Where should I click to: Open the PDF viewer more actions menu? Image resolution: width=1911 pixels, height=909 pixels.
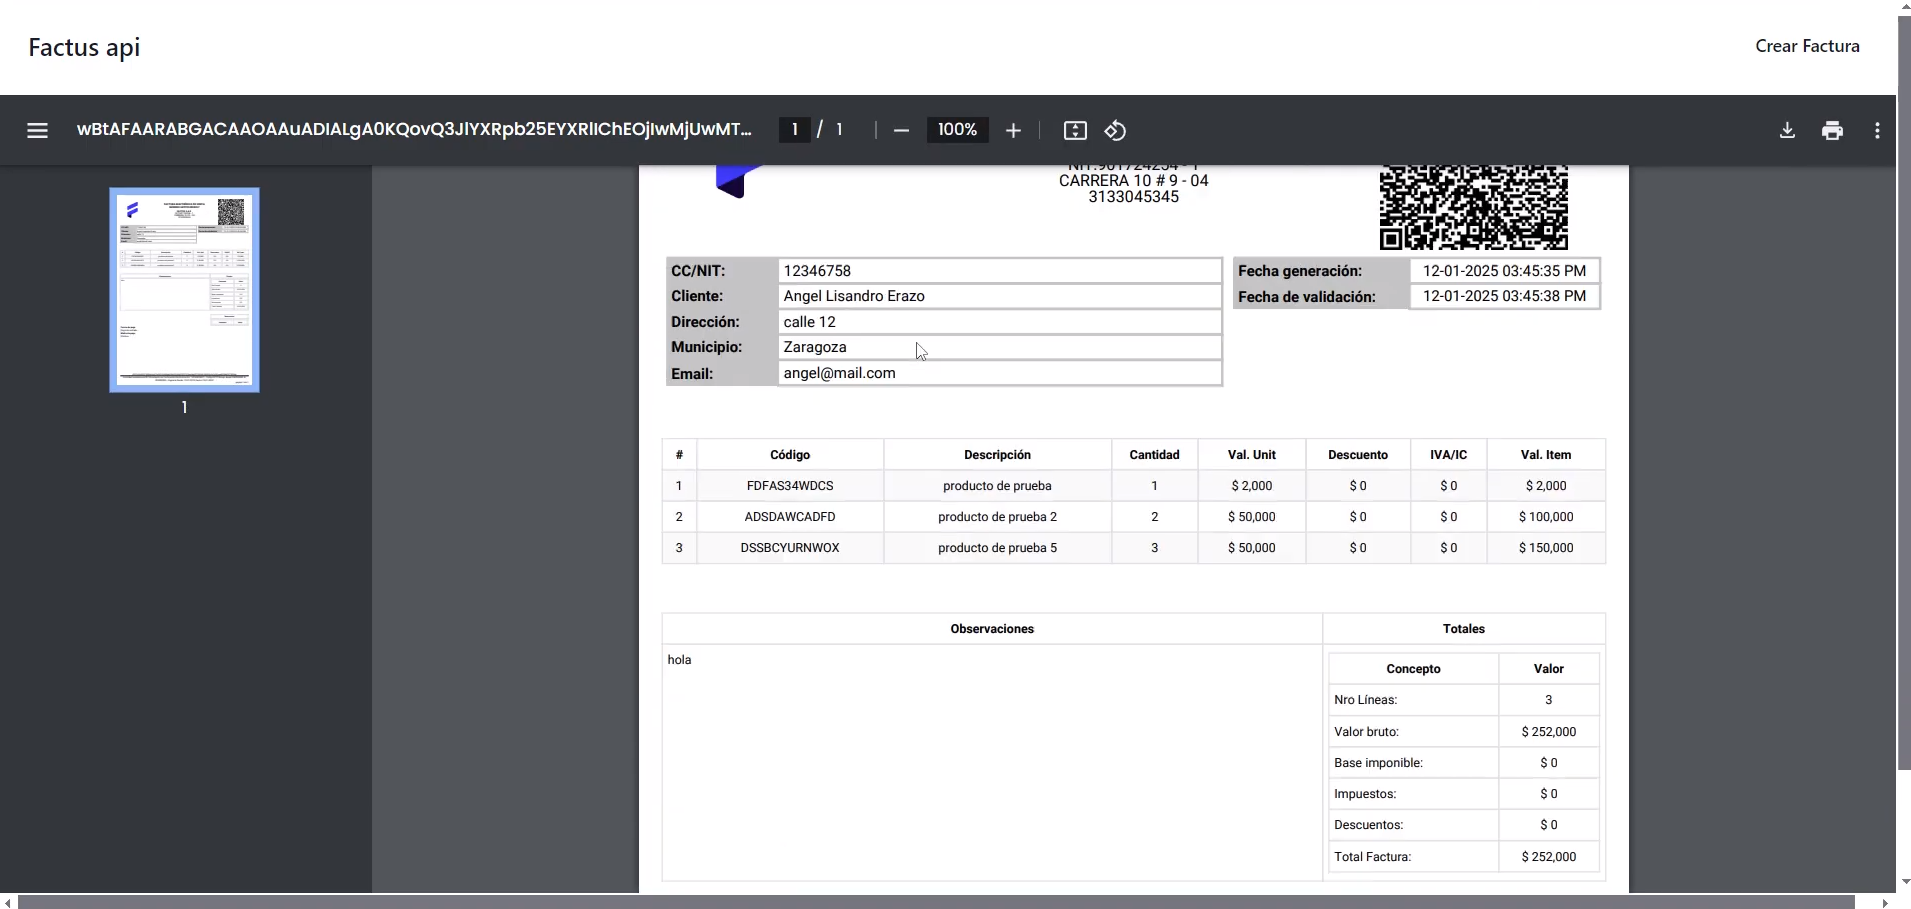coord(1877,130)
